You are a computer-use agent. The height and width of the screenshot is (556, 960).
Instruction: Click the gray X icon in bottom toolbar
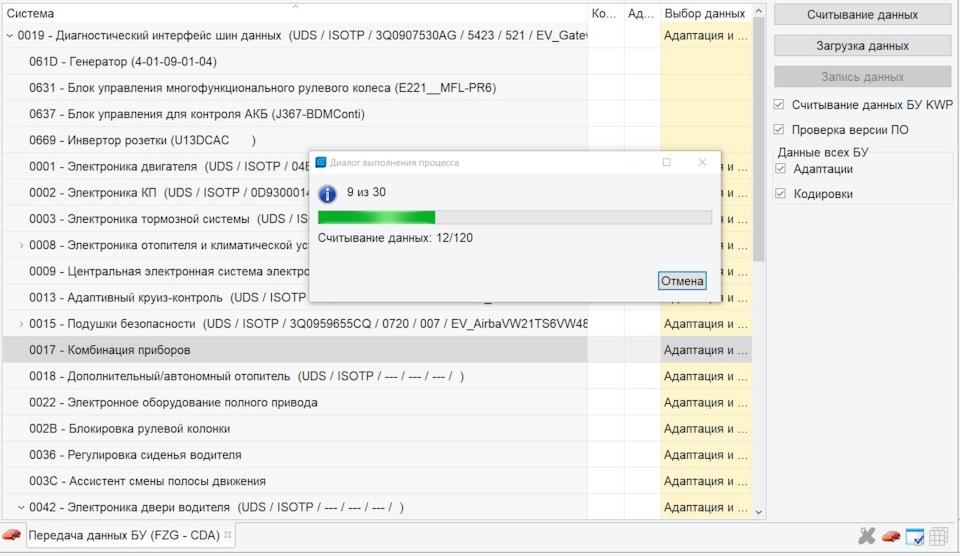click(866, 536)
